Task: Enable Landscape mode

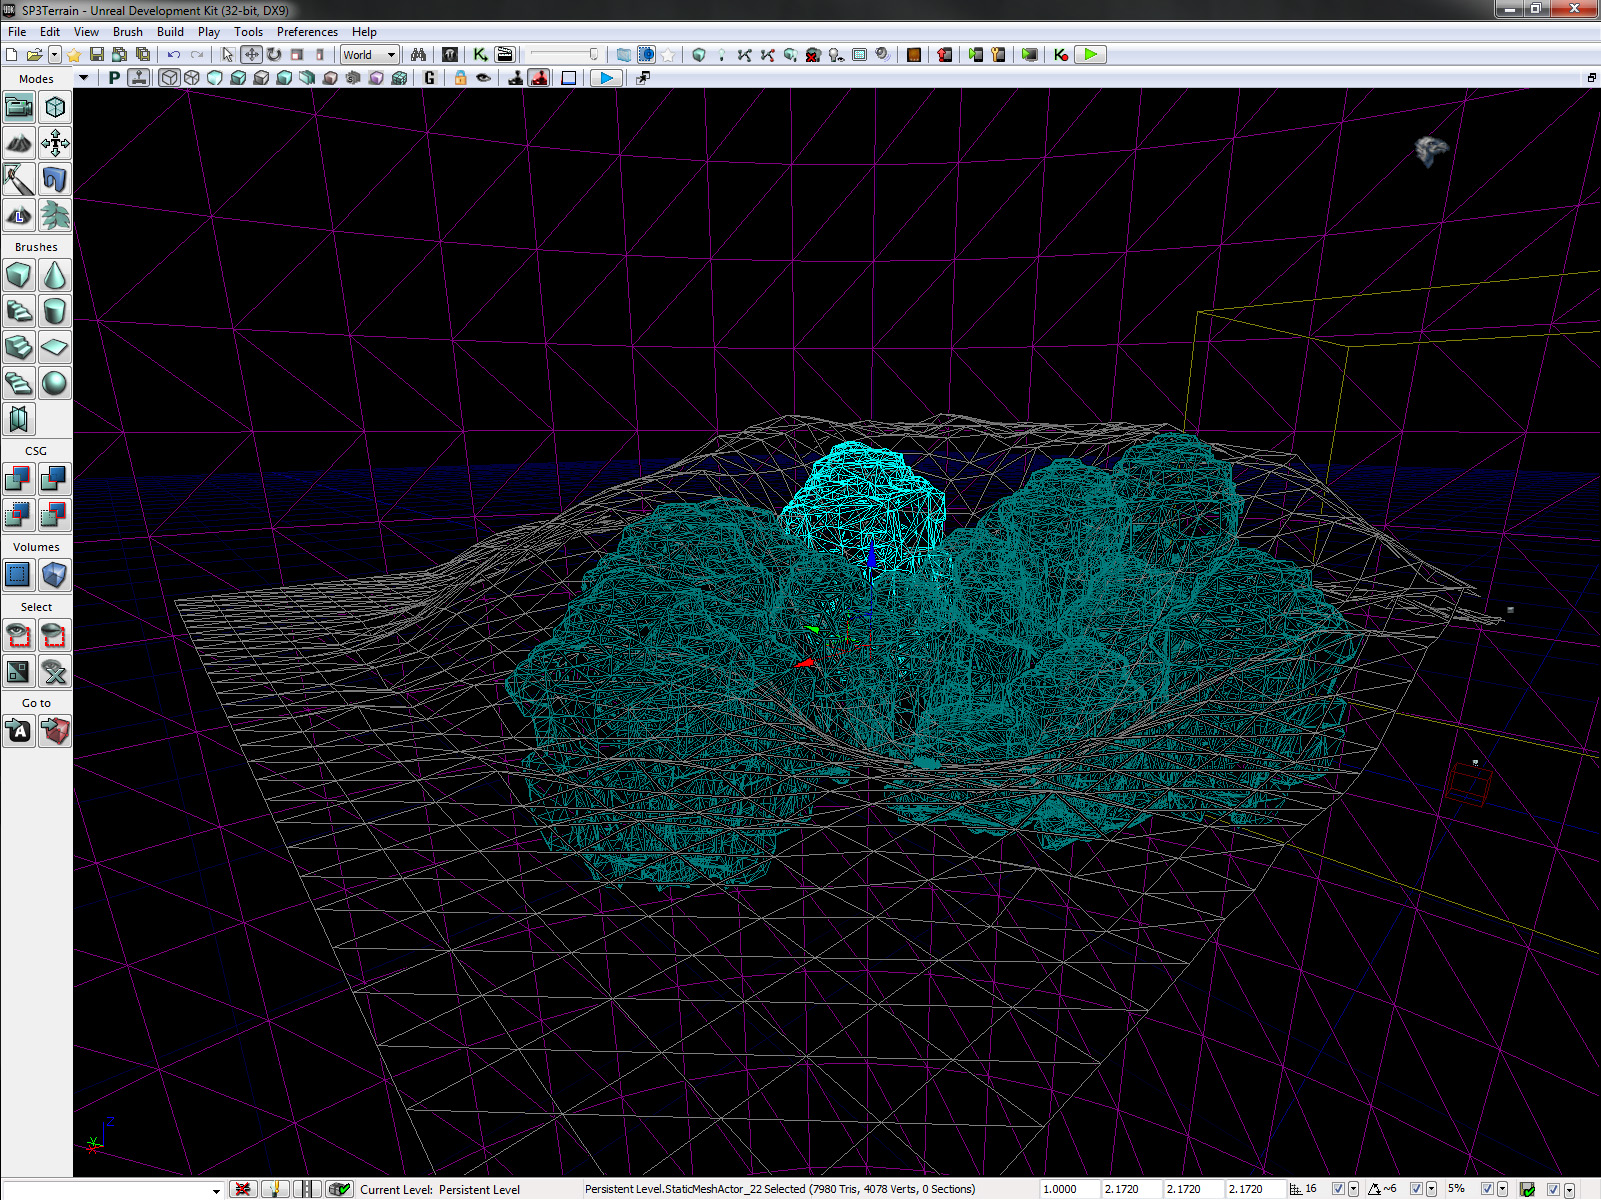Action: click(19, 215)
